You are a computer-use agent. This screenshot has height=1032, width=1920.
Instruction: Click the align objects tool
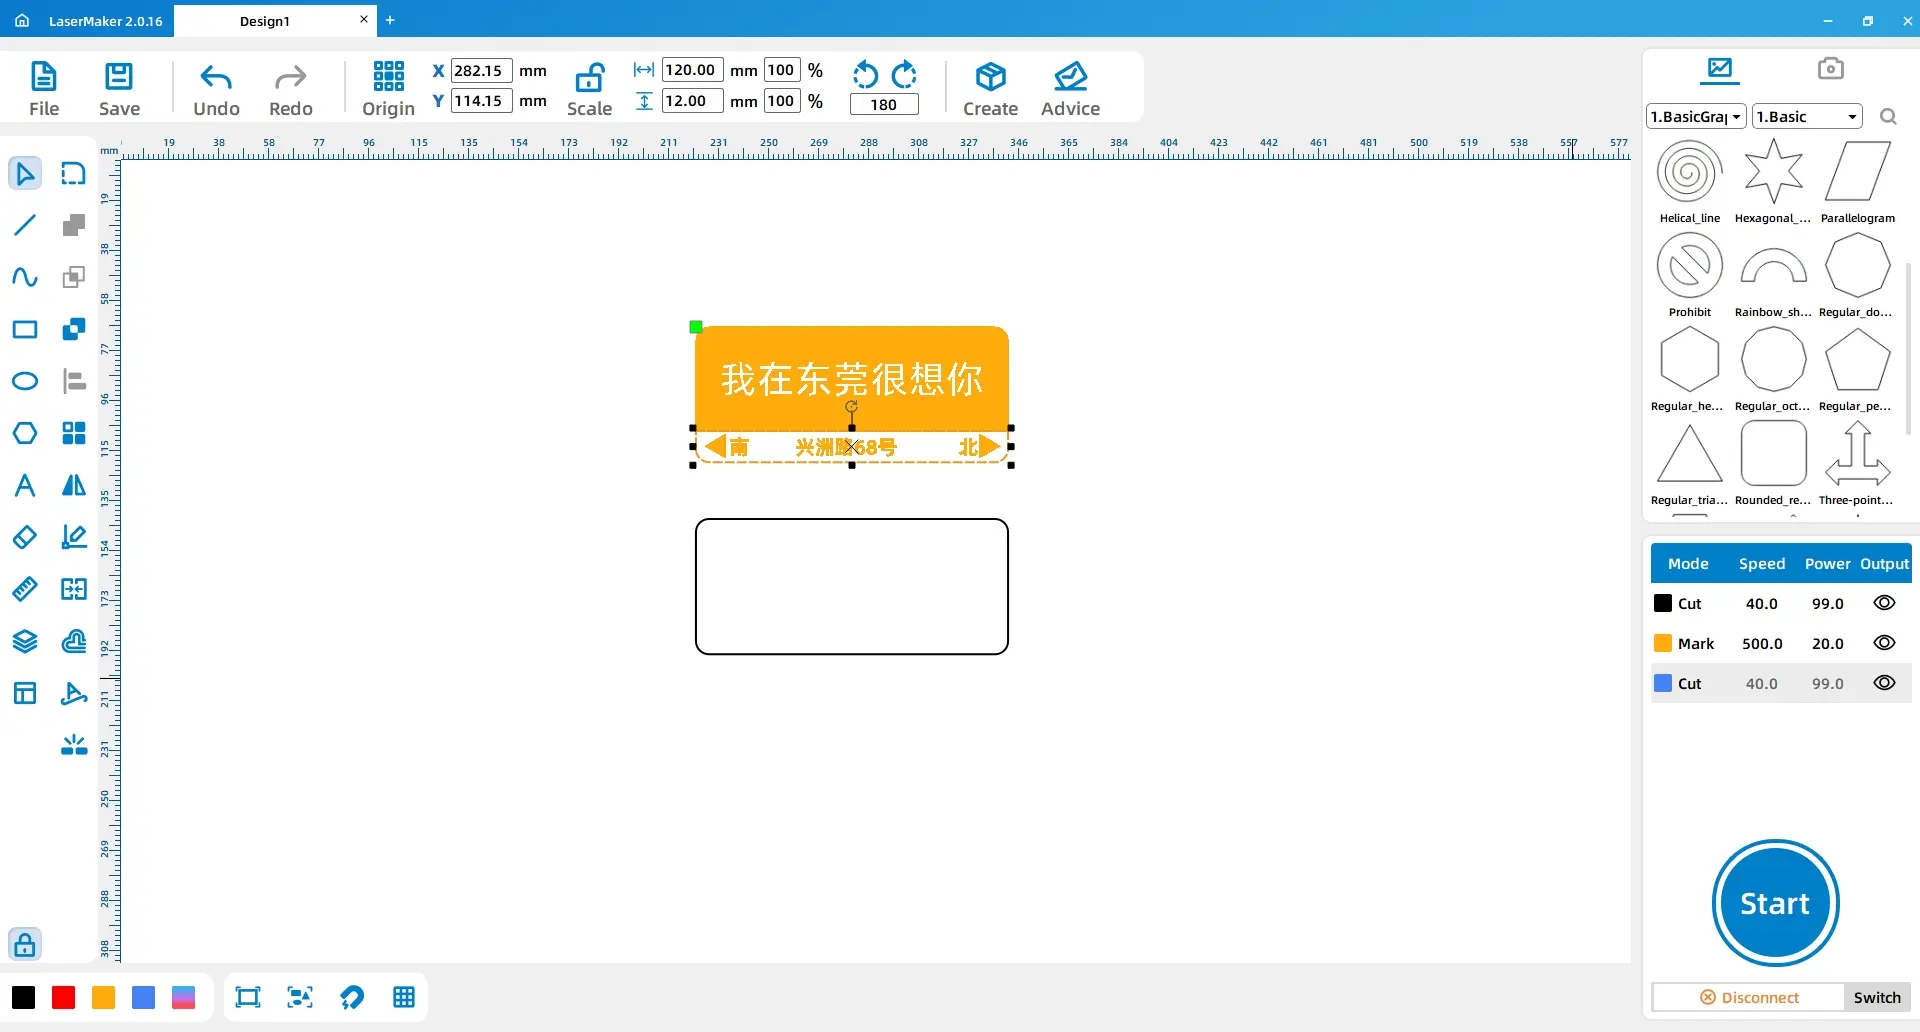(x=74, y=381)
